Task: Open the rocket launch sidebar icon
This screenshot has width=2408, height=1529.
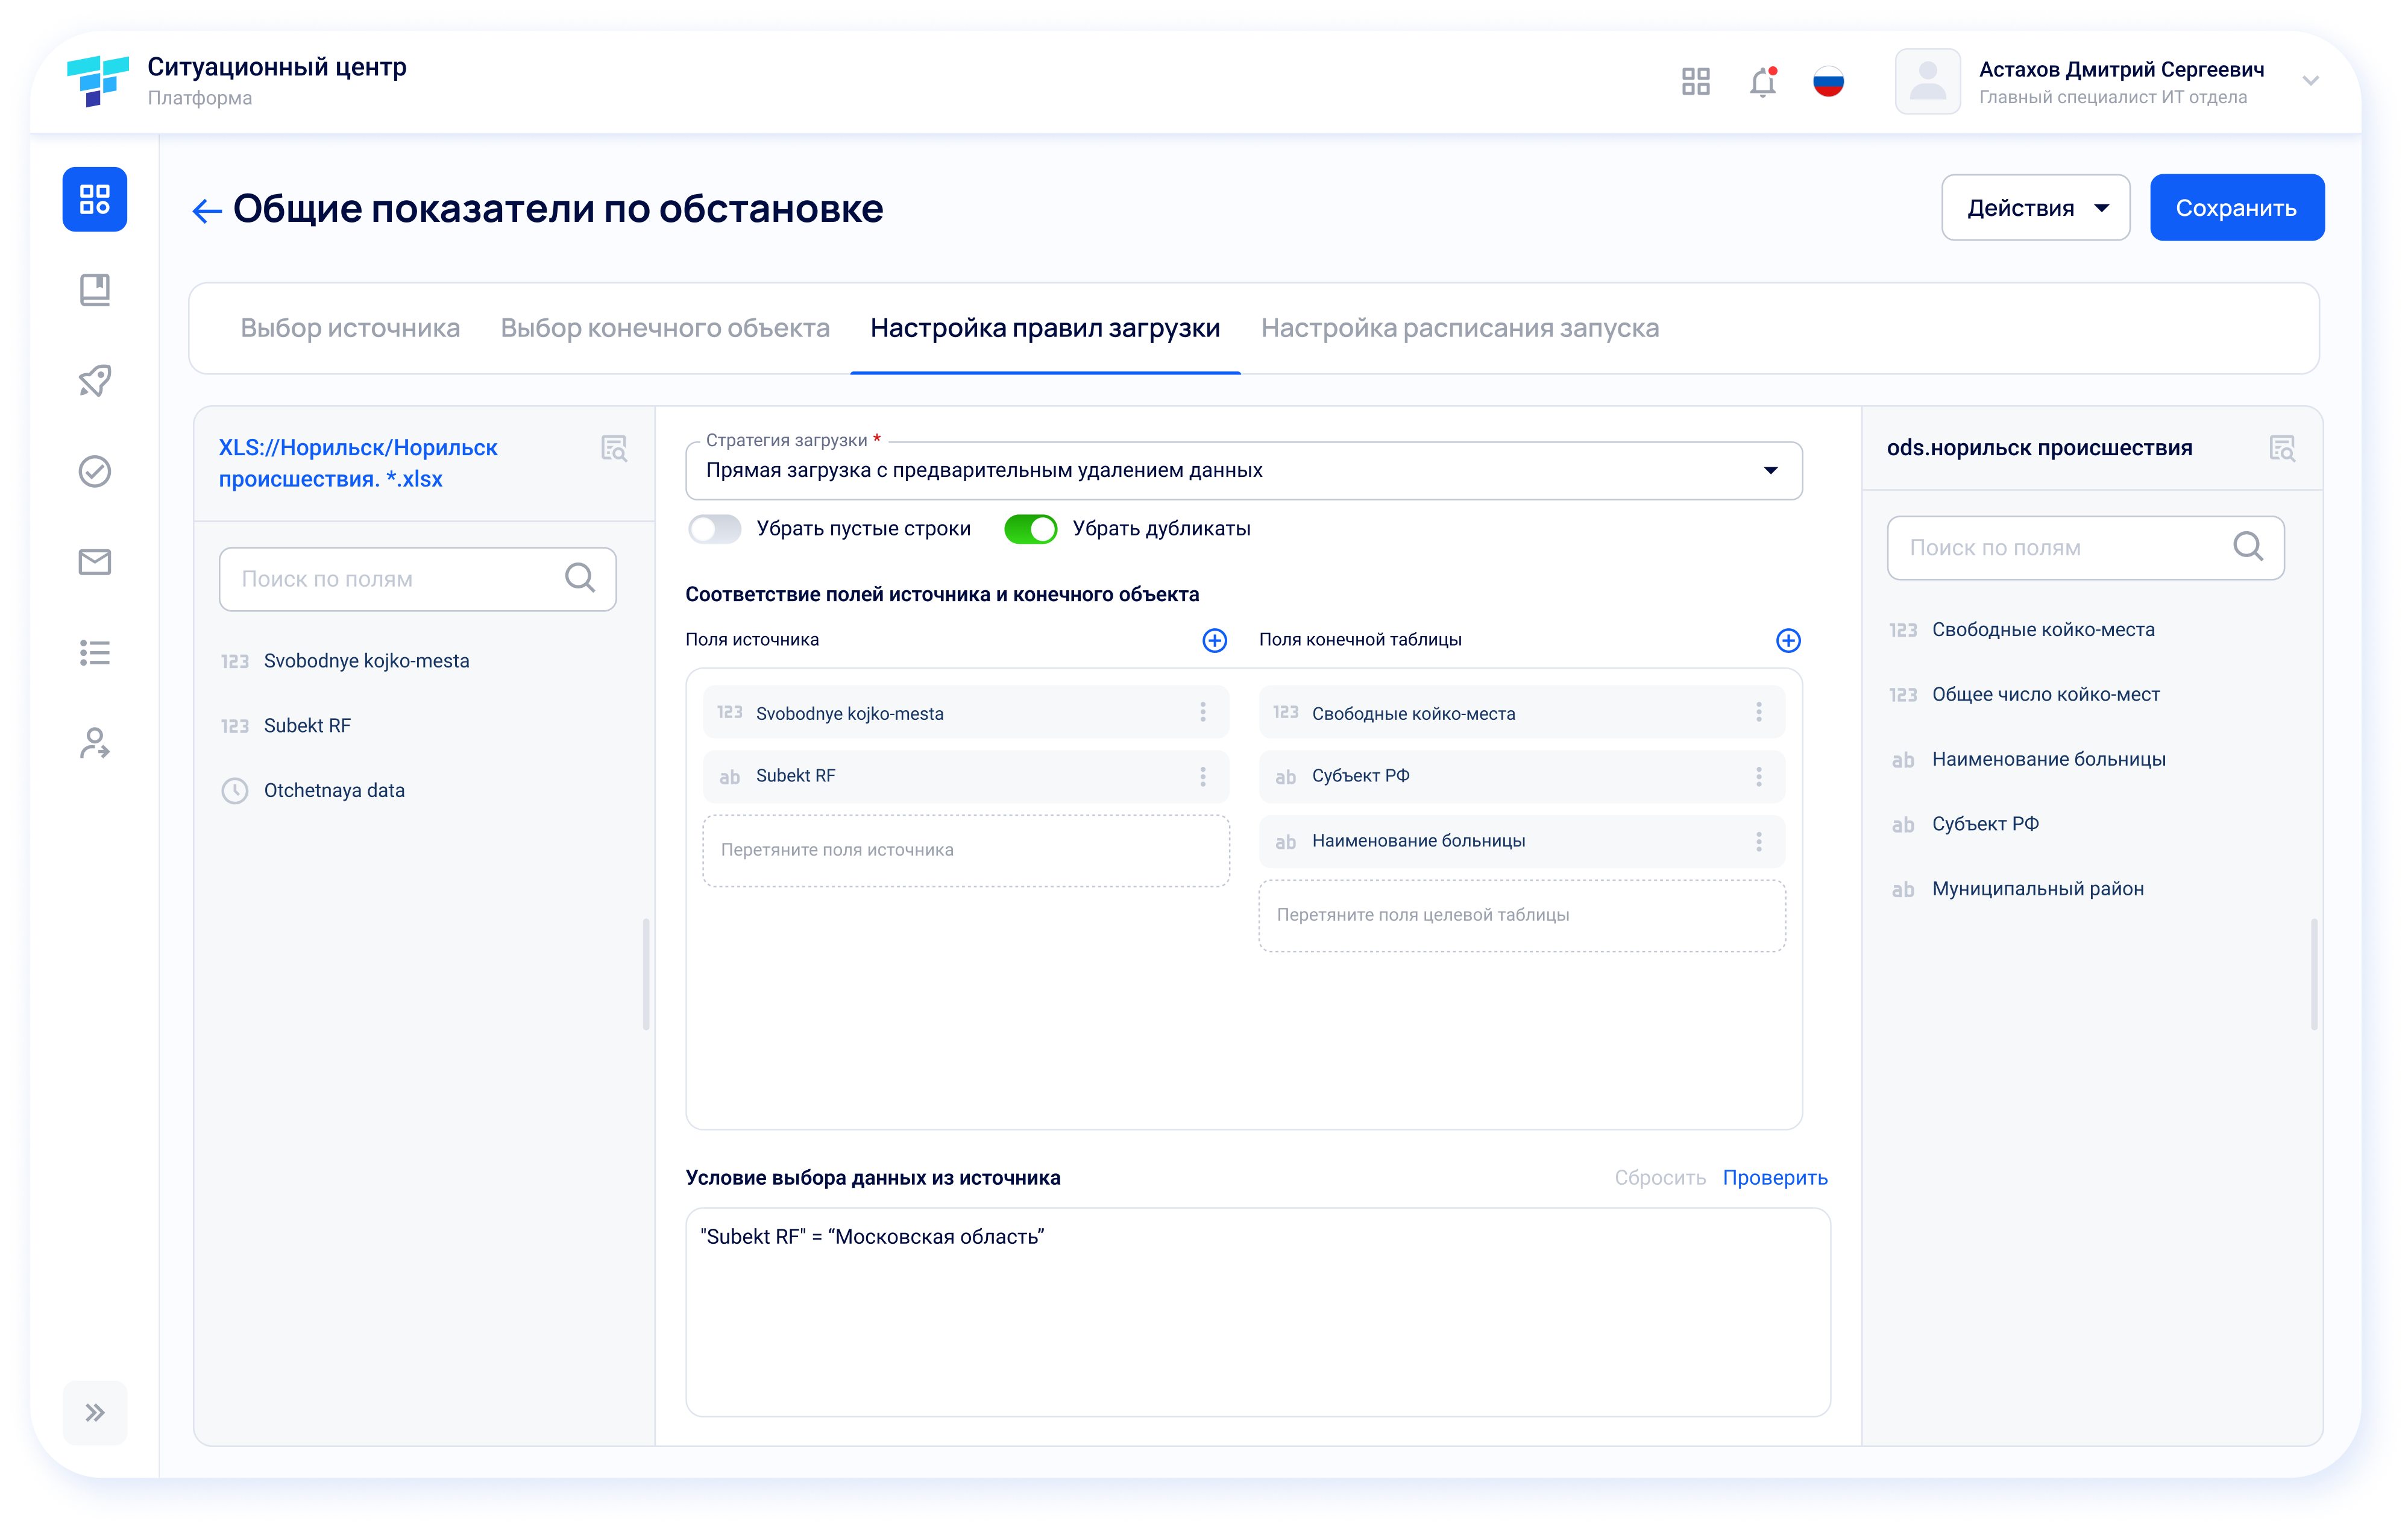Action: click(95, 381)
